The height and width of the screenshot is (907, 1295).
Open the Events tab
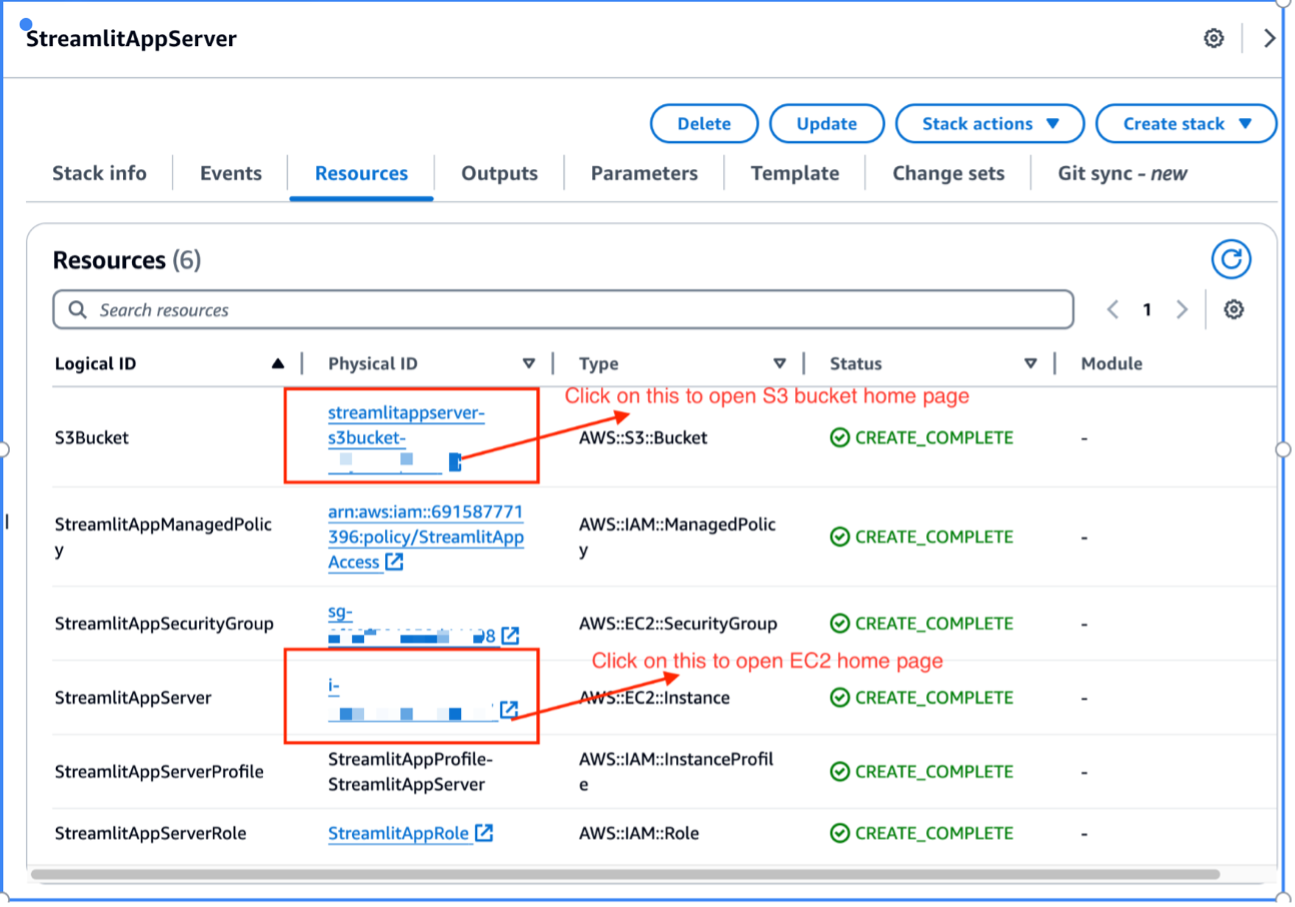[x=231, y=173]
